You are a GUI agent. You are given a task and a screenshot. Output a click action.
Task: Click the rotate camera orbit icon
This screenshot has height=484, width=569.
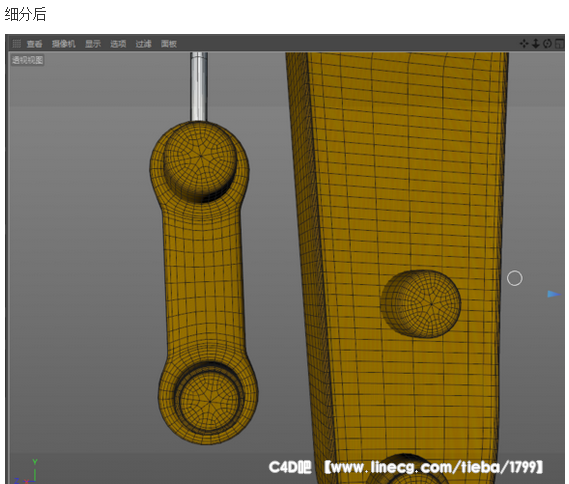point(547,44)
